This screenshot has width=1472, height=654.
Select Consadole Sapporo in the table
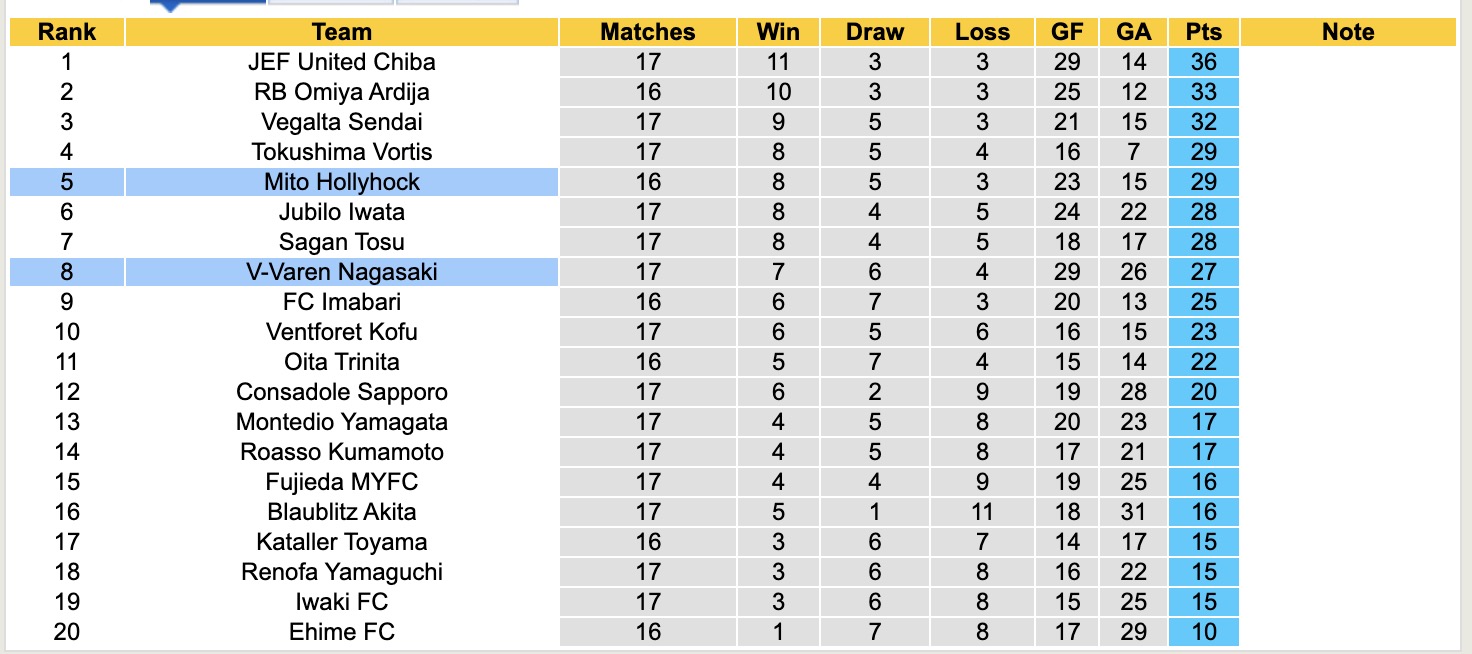click(341, 392)
